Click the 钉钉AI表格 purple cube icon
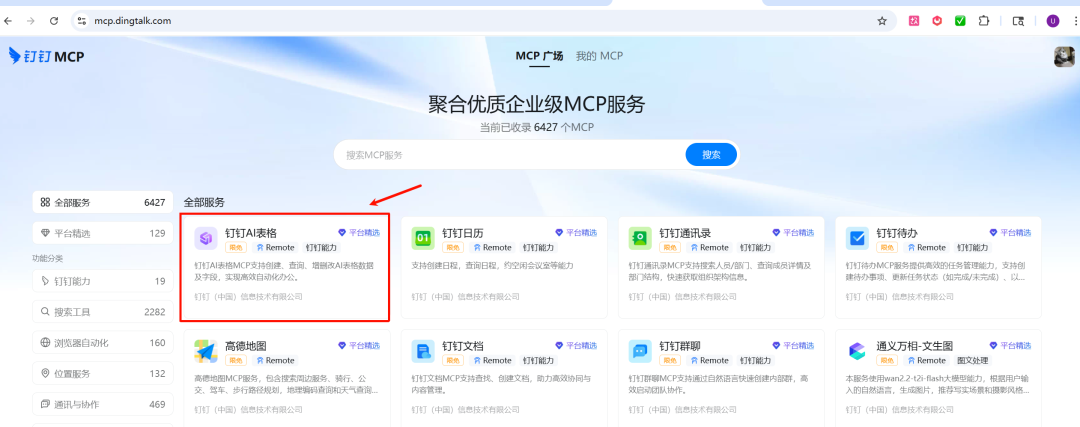This screenshot has width=1080, height=427. (x=206, y=238)
